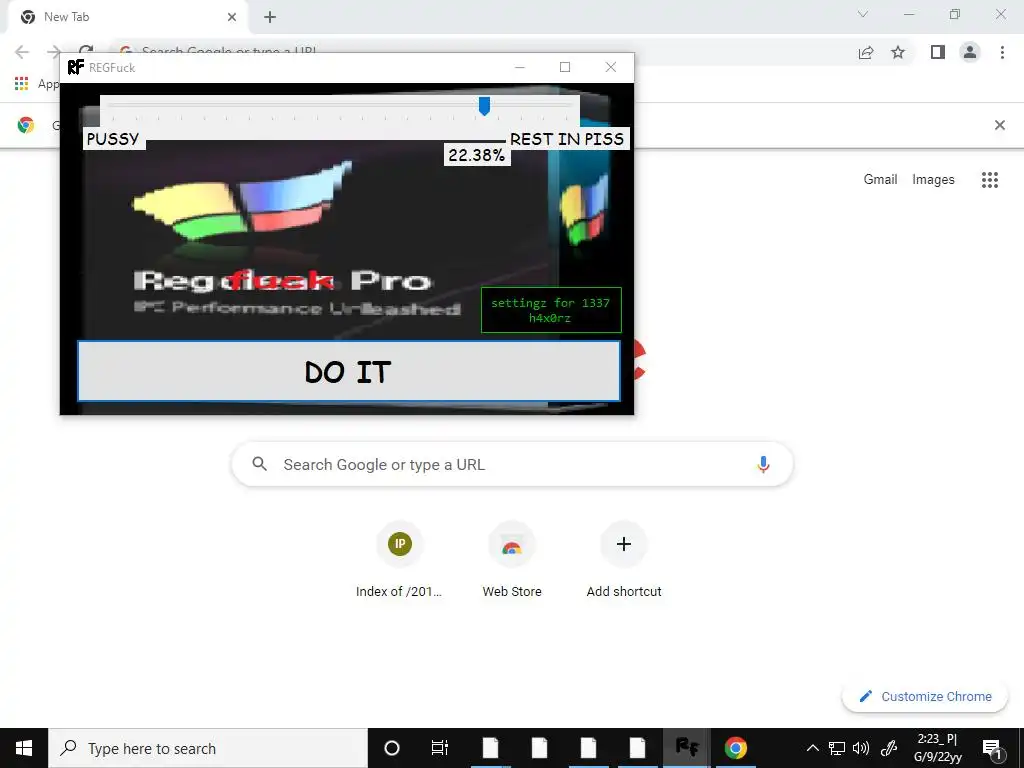Image resolution: width=1024 pixels, height=768 pixels.
Task: Open Chrome three-dot menu
Action: [x=1002, y=52]
